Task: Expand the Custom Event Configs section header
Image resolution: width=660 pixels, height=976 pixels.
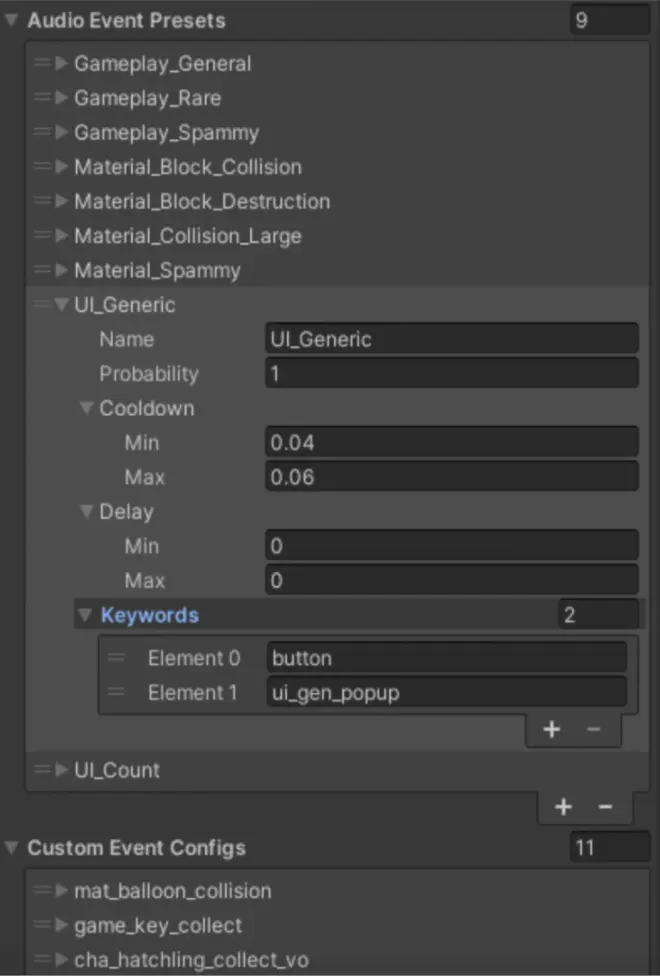Action: coord(11,849)
